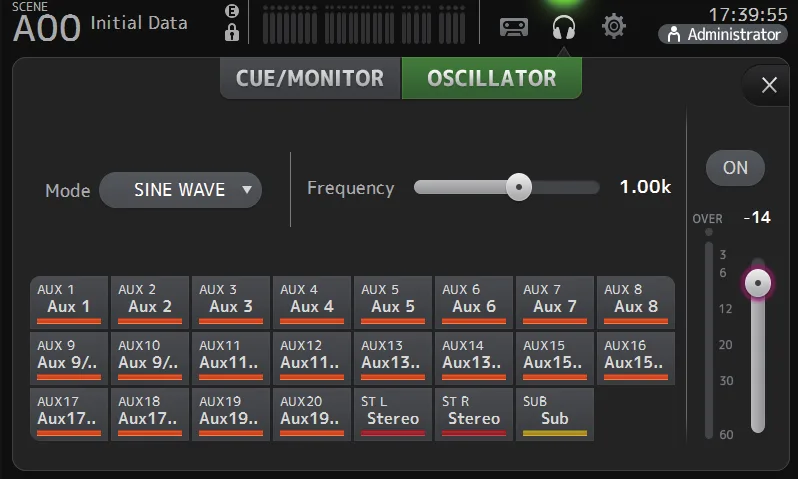The width and height of the screenshot is (798, 479).
Task: Toggle oscillator assign to AUX 5
Action: point(392,302)
